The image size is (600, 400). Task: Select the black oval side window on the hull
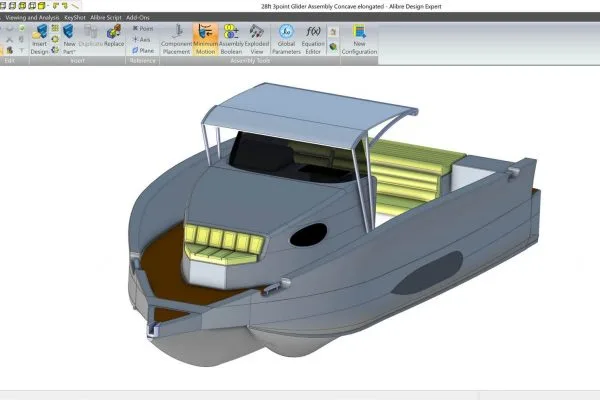(x=308, y=235)
